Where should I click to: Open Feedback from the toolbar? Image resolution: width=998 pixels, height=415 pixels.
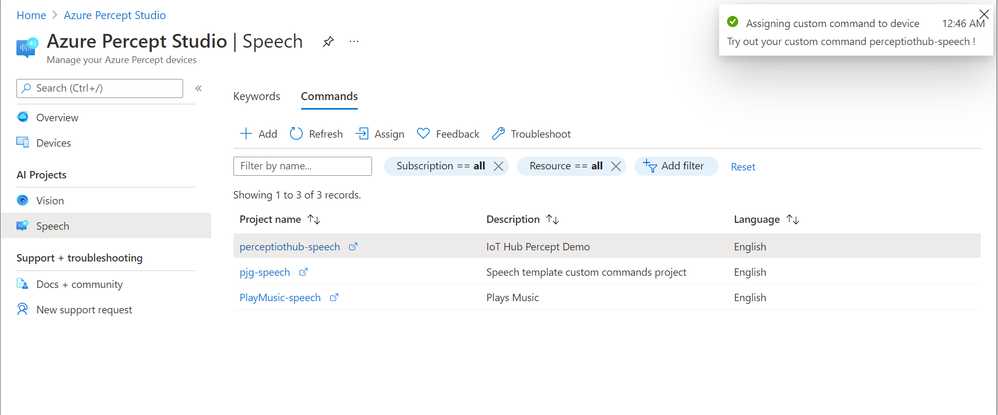[x=448, y=134]
